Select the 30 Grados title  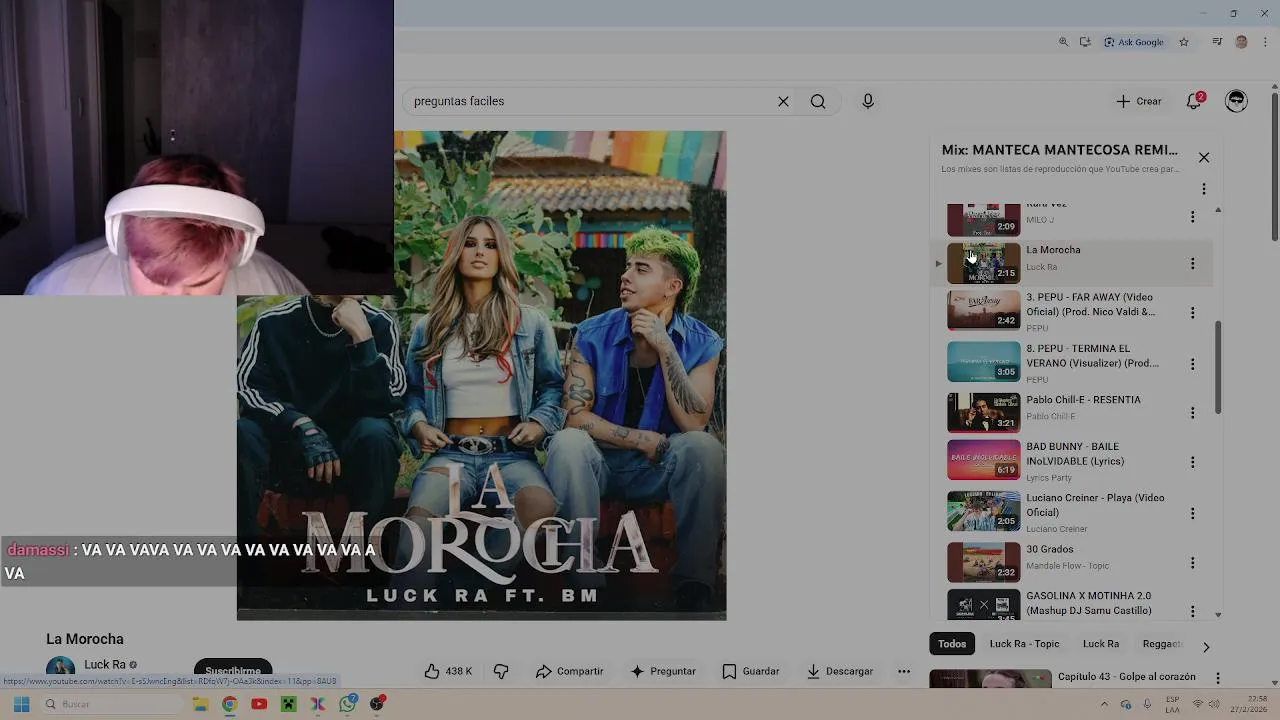coord(1049,549)
